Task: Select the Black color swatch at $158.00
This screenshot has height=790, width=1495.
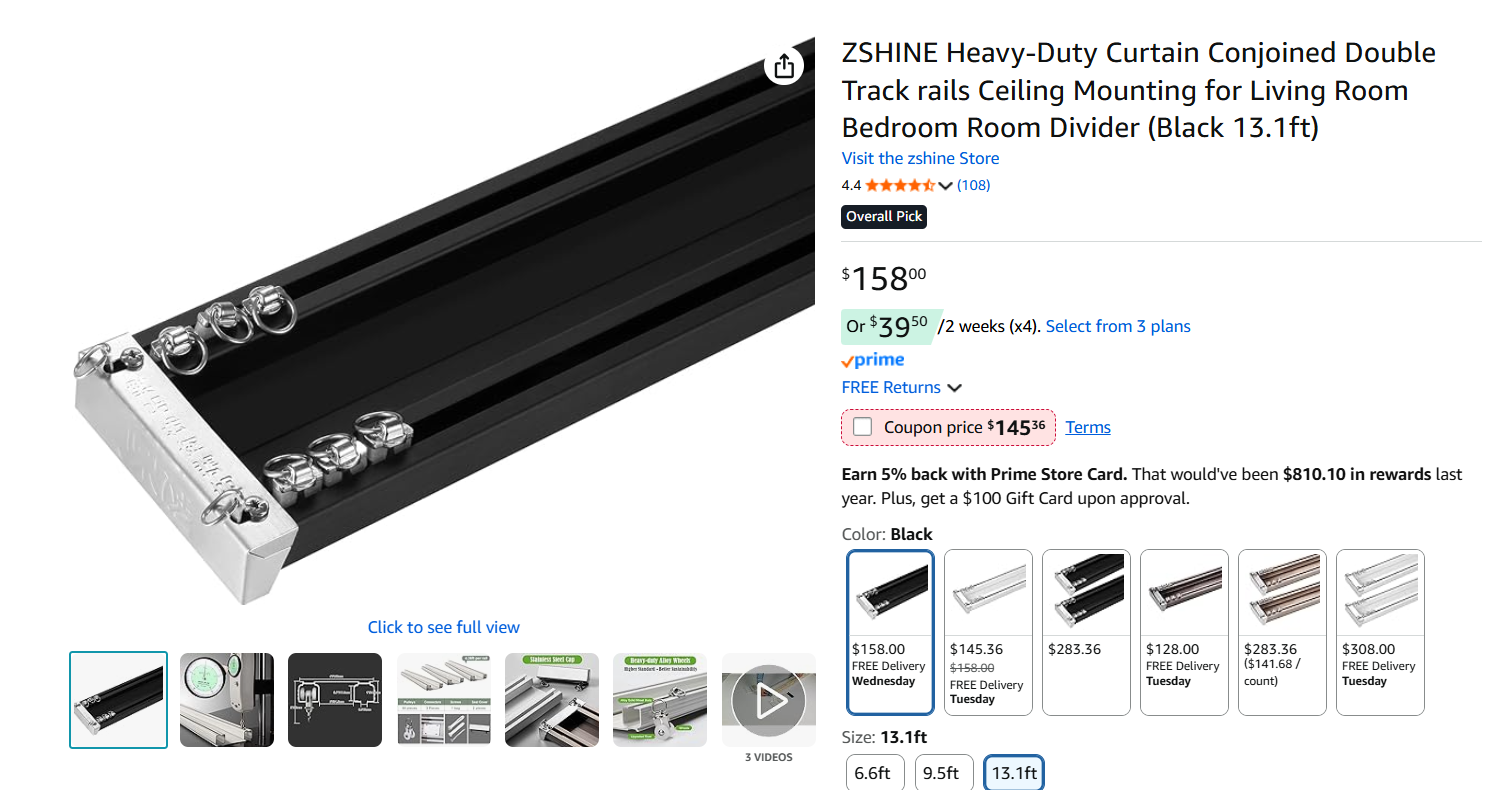Action: tap(890, 632)
